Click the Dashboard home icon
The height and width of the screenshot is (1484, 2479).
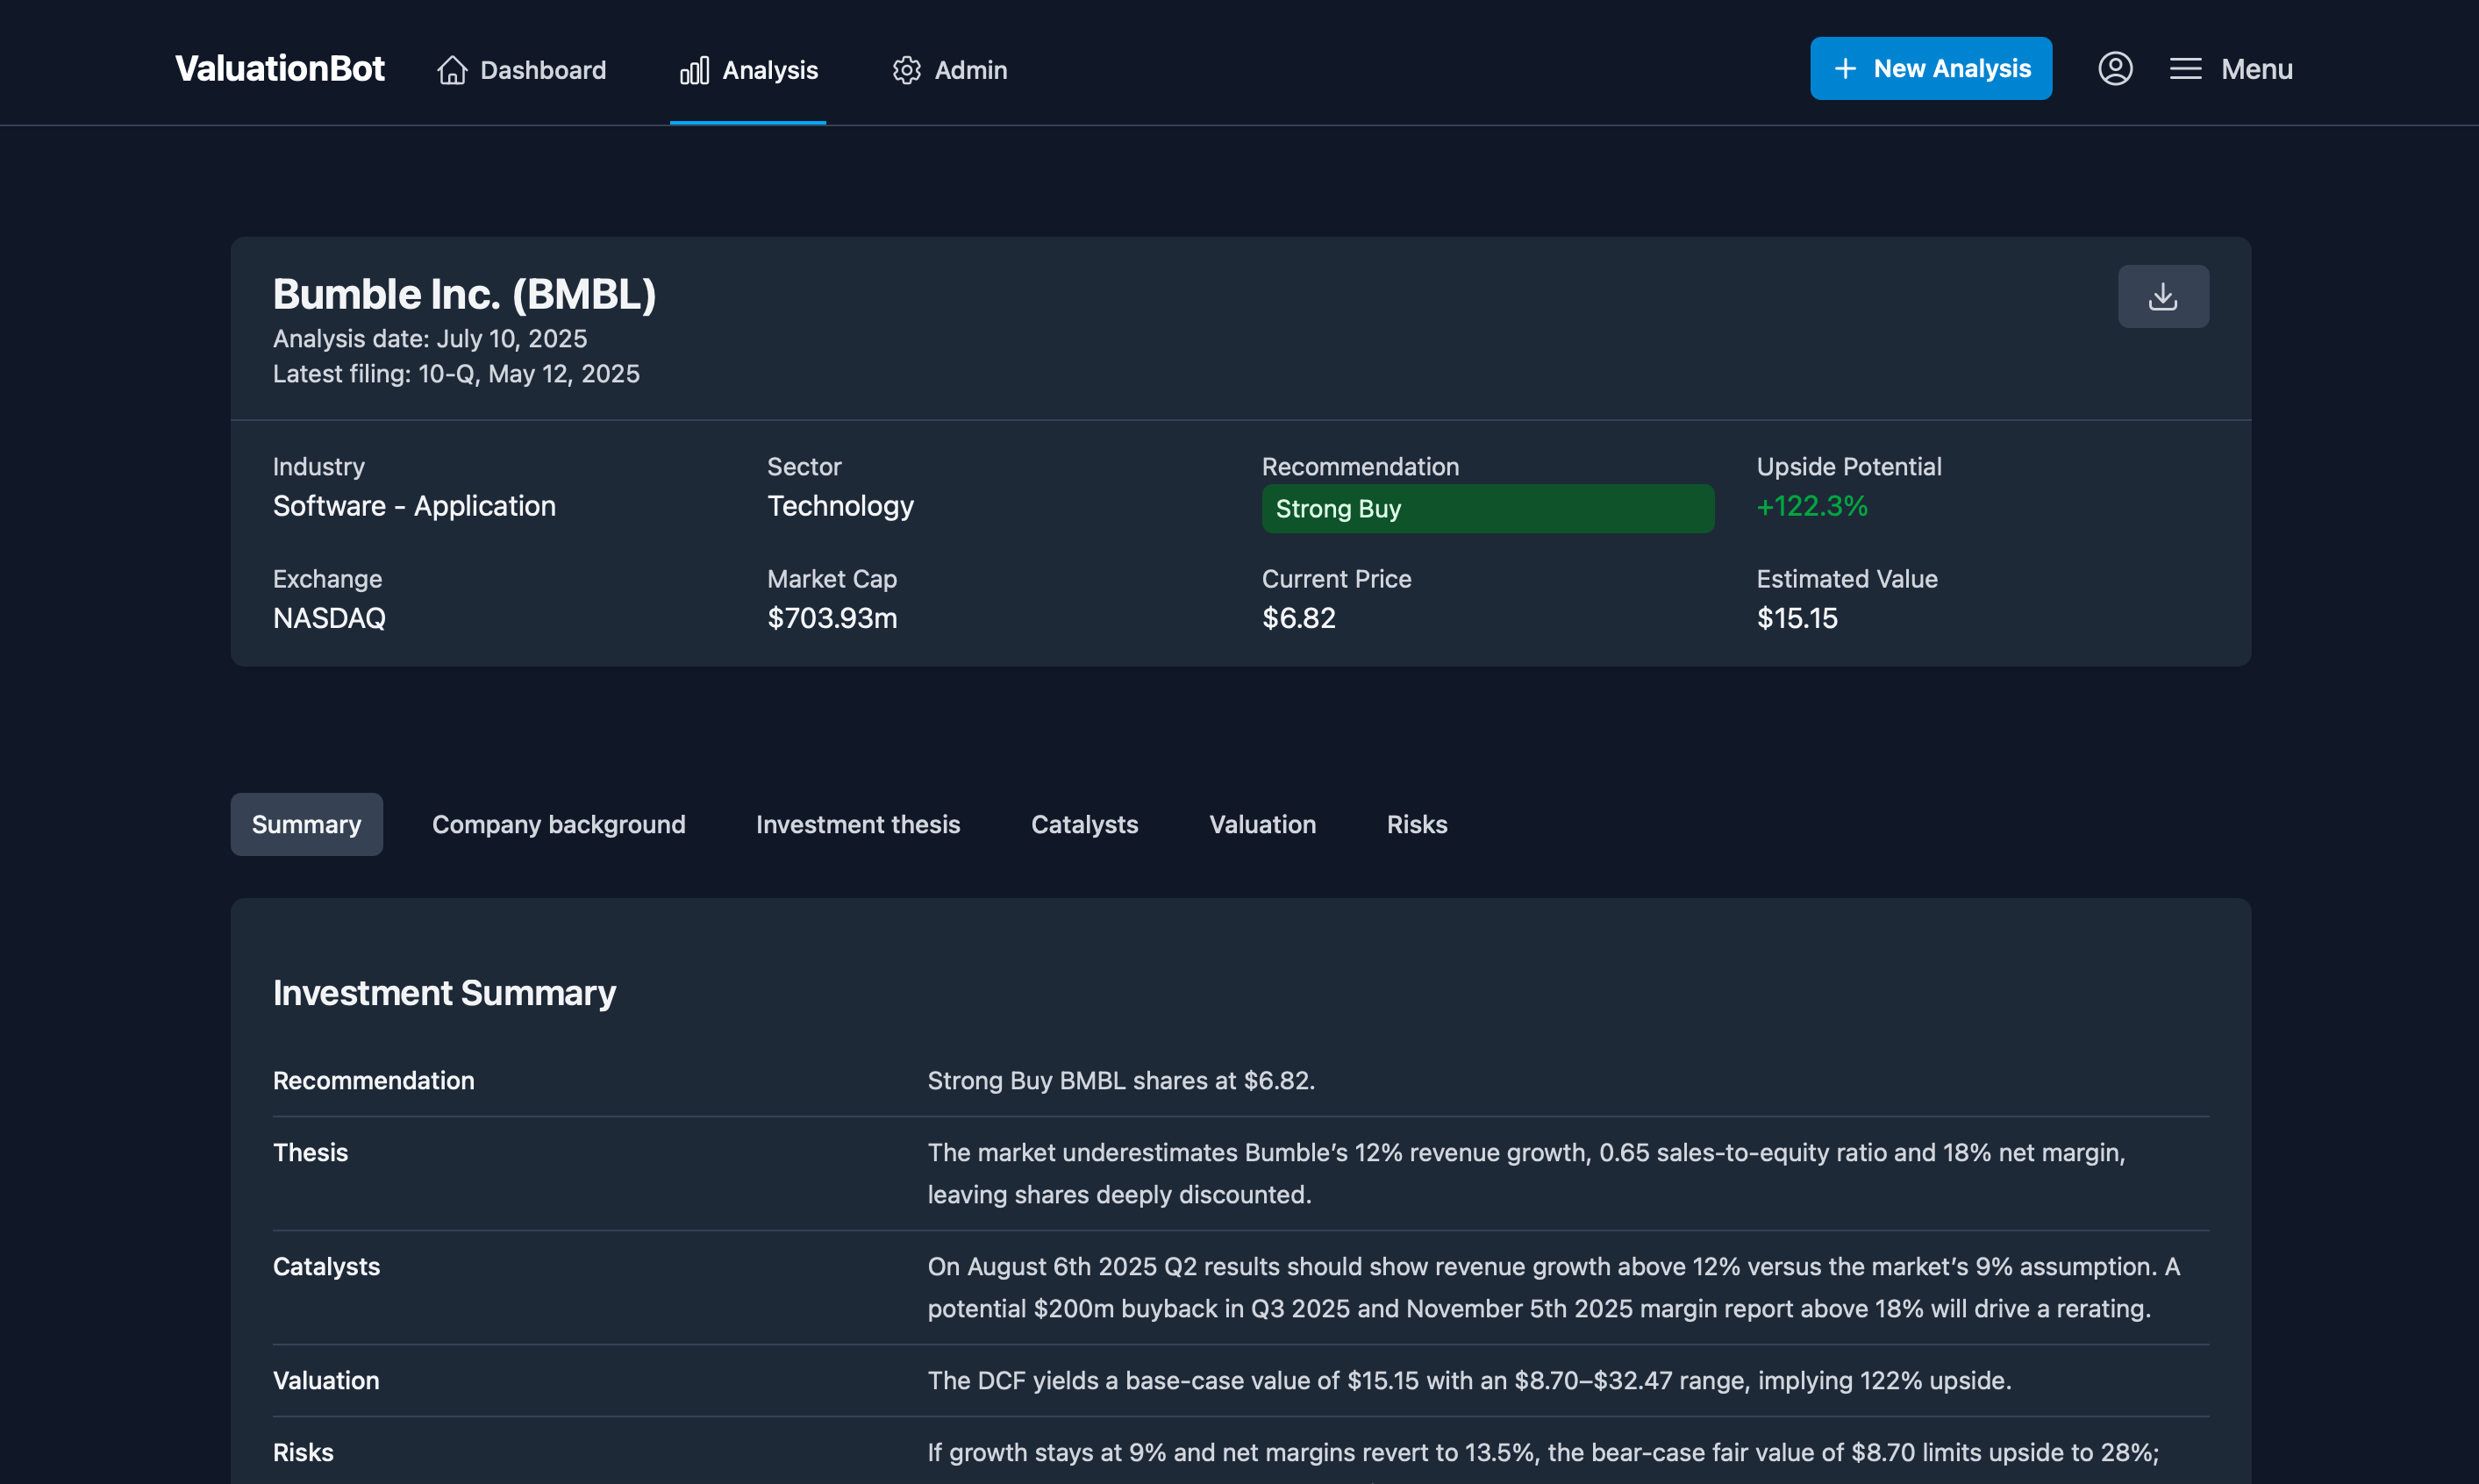pos(452,70)
